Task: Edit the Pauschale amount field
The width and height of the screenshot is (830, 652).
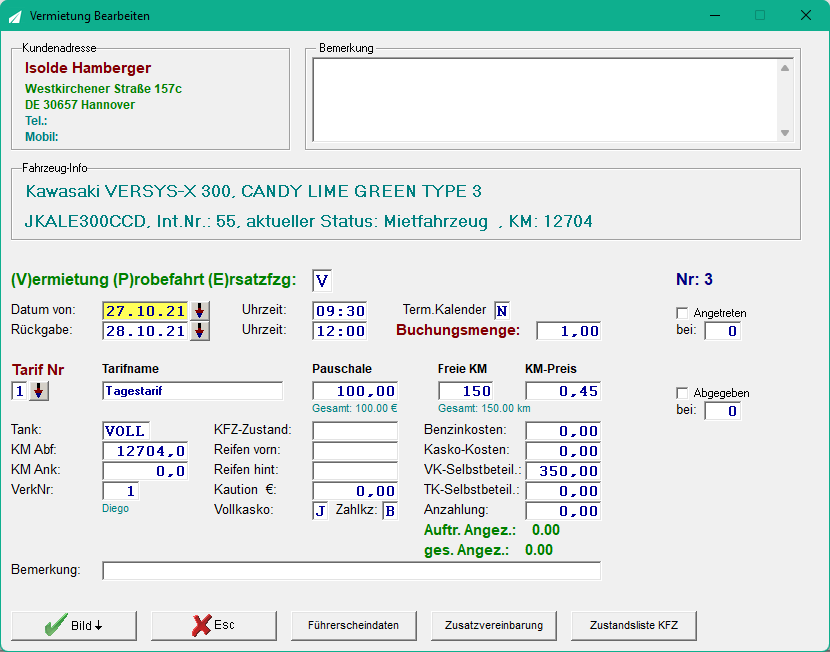Action: coord(355,391)
